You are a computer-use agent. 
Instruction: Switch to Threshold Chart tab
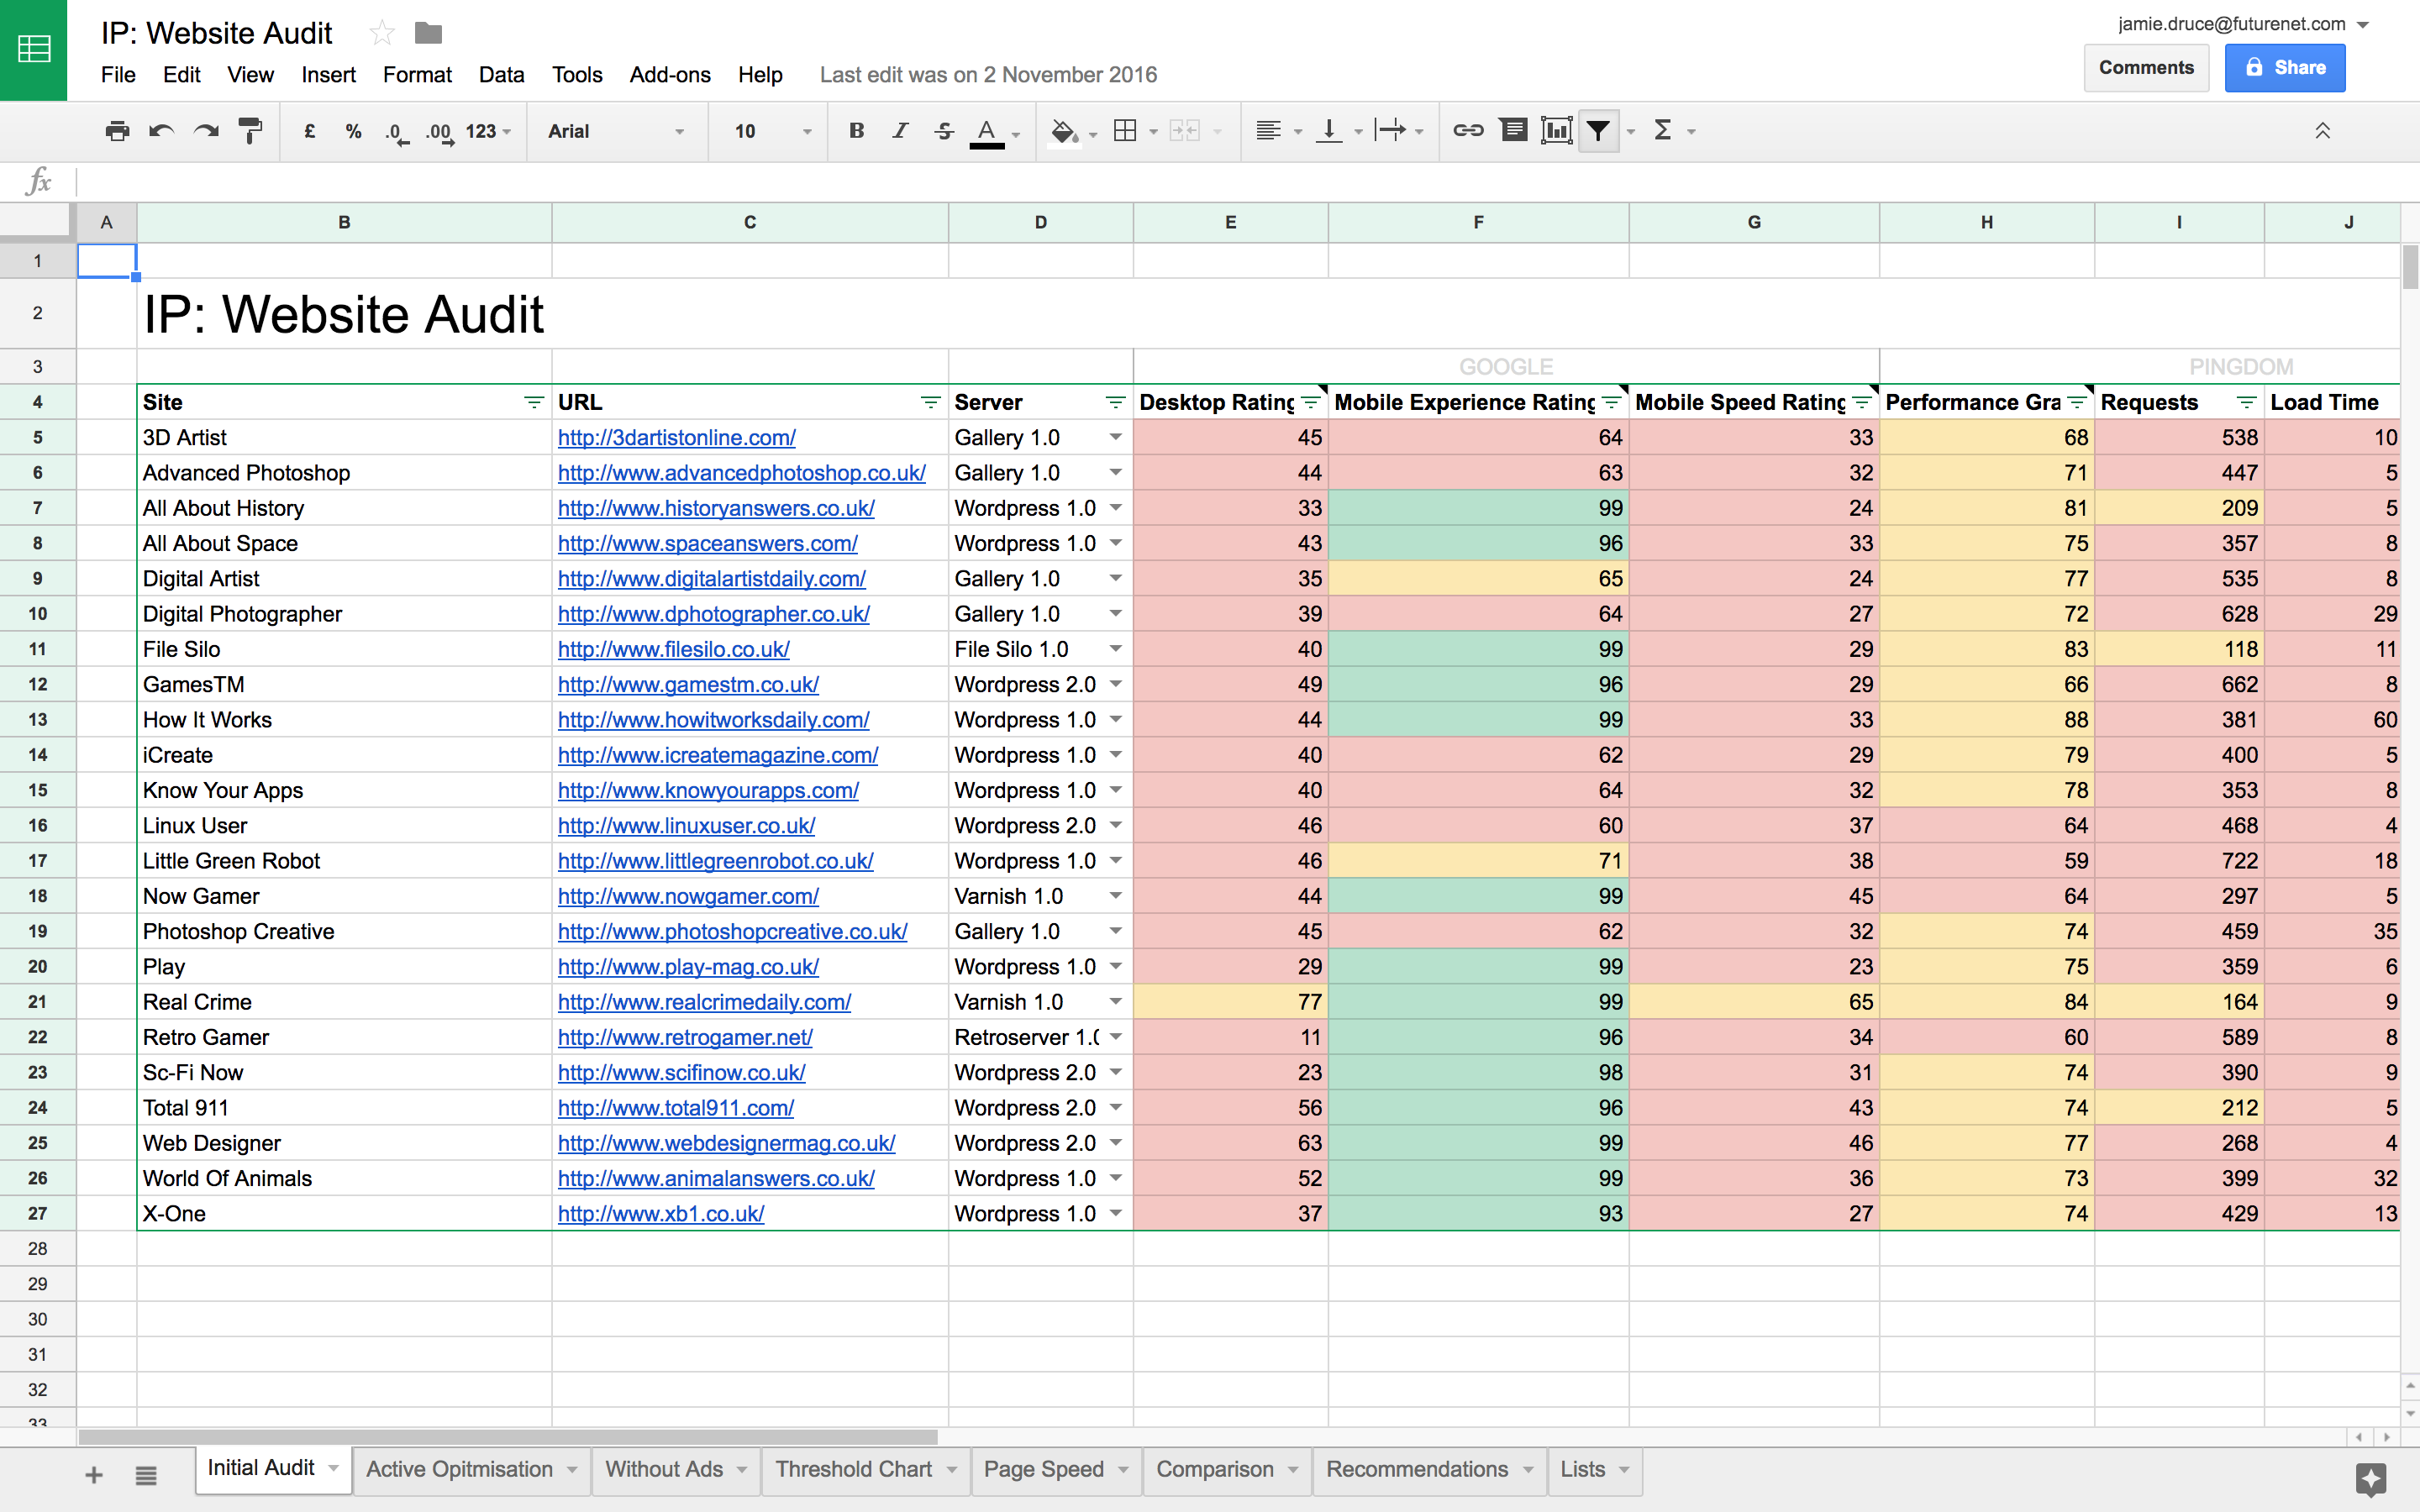(853, 1469)
